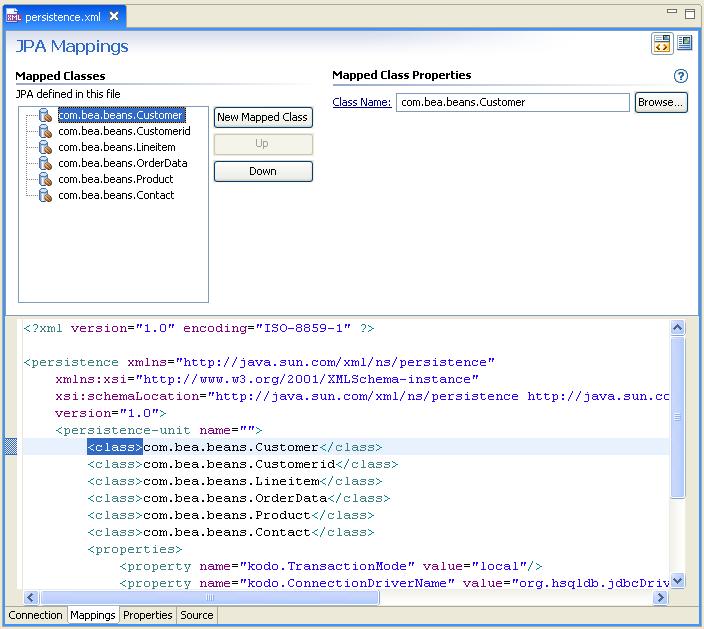Click the form view icon at top right
The width and height of the screenshot is (704, 629).
click(x=685, y=43)
